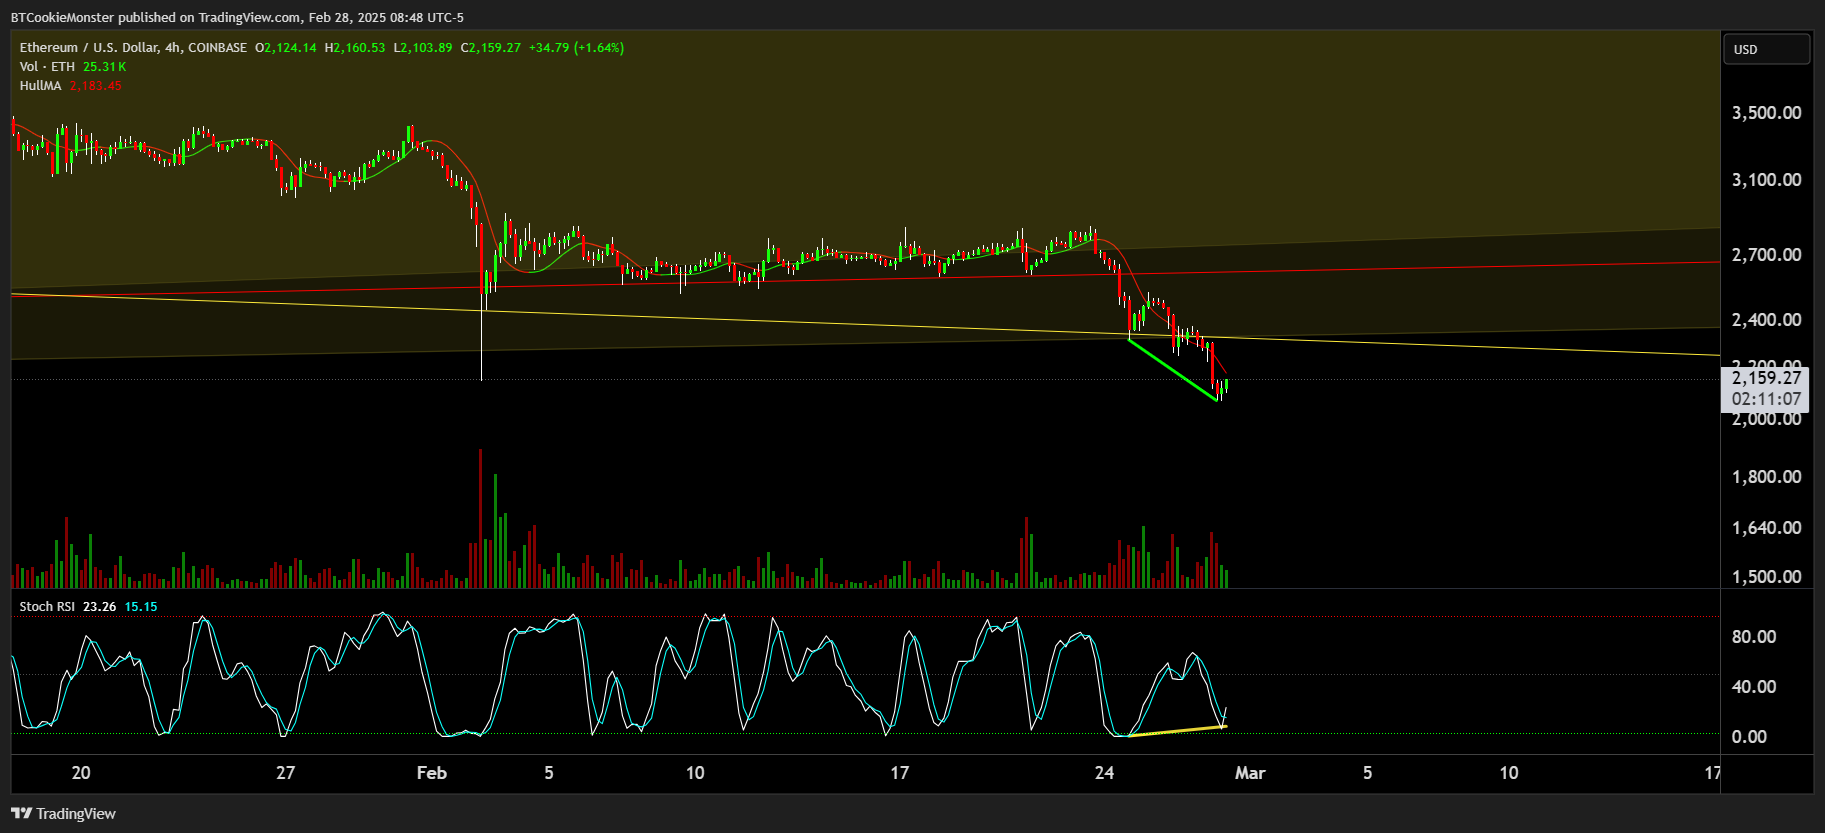Click the 2,700.00 price axis label

(1766, 255)
